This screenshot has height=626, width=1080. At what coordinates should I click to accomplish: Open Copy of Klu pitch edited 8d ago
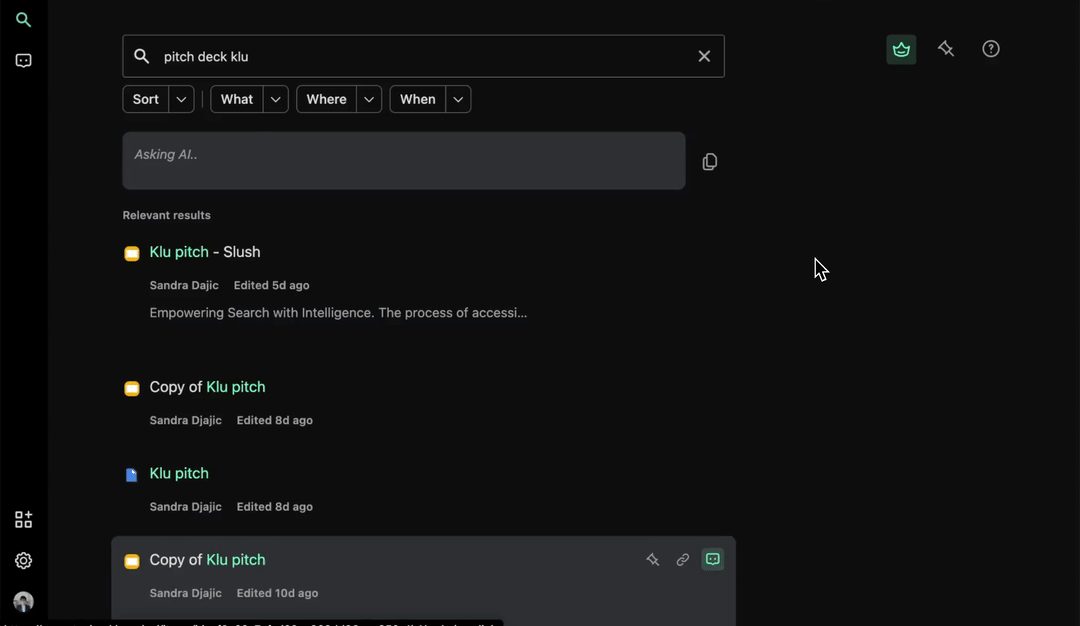pyautogui.click(x=207, y=387)
